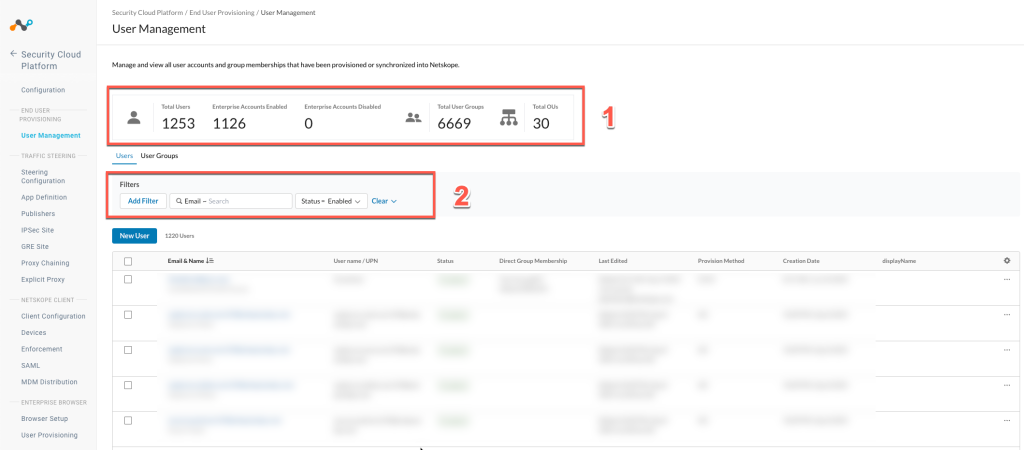Open the third row's three-dot menu
This screenshot has width=1024, height=450.
click(1006, 350)
